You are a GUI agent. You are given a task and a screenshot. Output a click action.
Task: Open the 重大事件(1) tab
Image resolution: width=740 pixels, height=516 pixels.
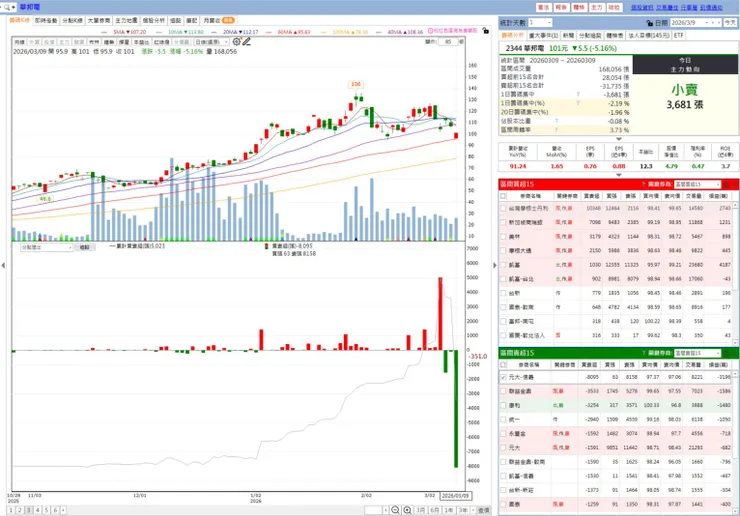tap(543, 35)
